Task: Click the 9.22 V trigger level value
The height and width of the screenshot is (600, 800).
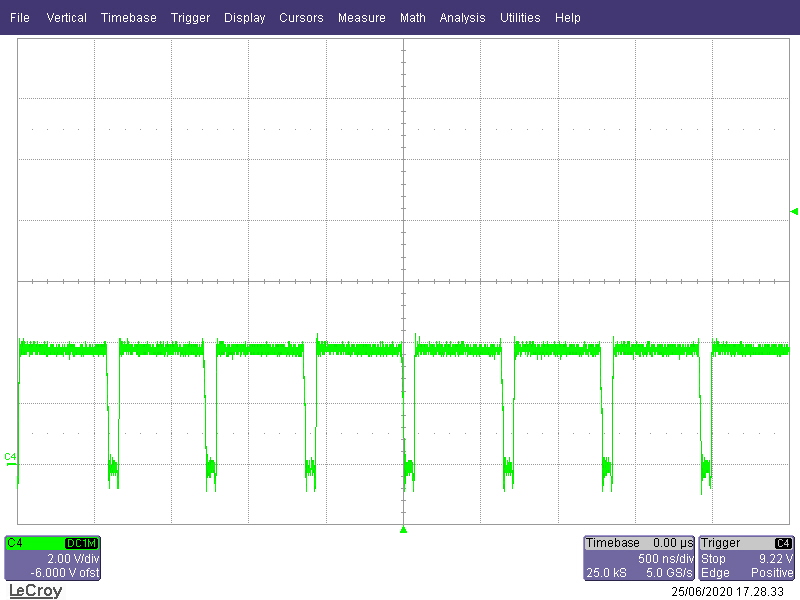Action: (x=776, y=558)
